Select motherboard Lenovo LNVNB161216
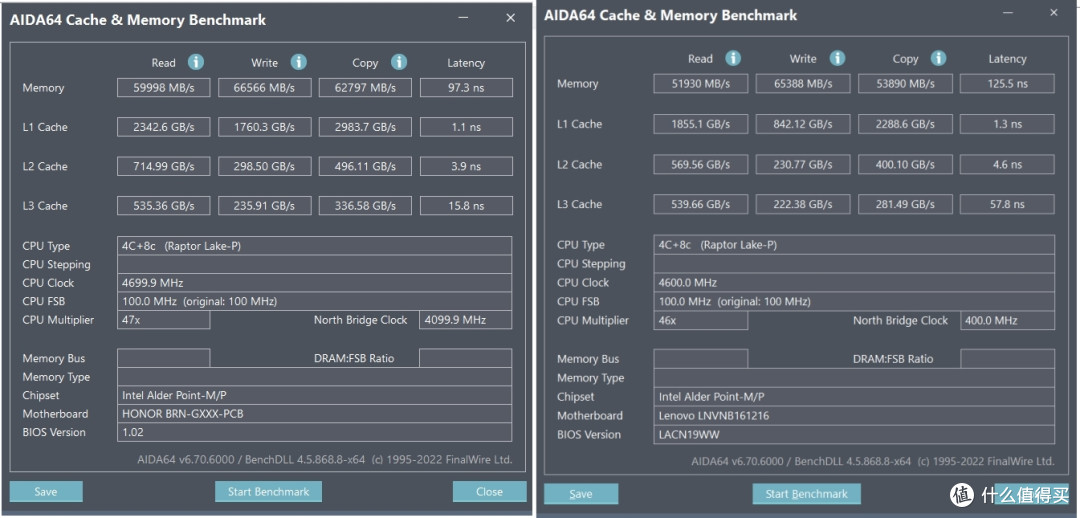Image resolution: width=1080 pixels, height=518 pixels. [854, 416]
